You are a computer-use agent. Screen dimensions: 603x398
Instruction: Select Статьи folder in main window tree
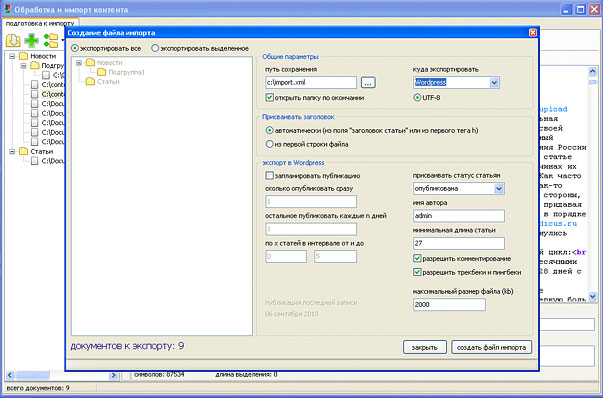point(42,152)
